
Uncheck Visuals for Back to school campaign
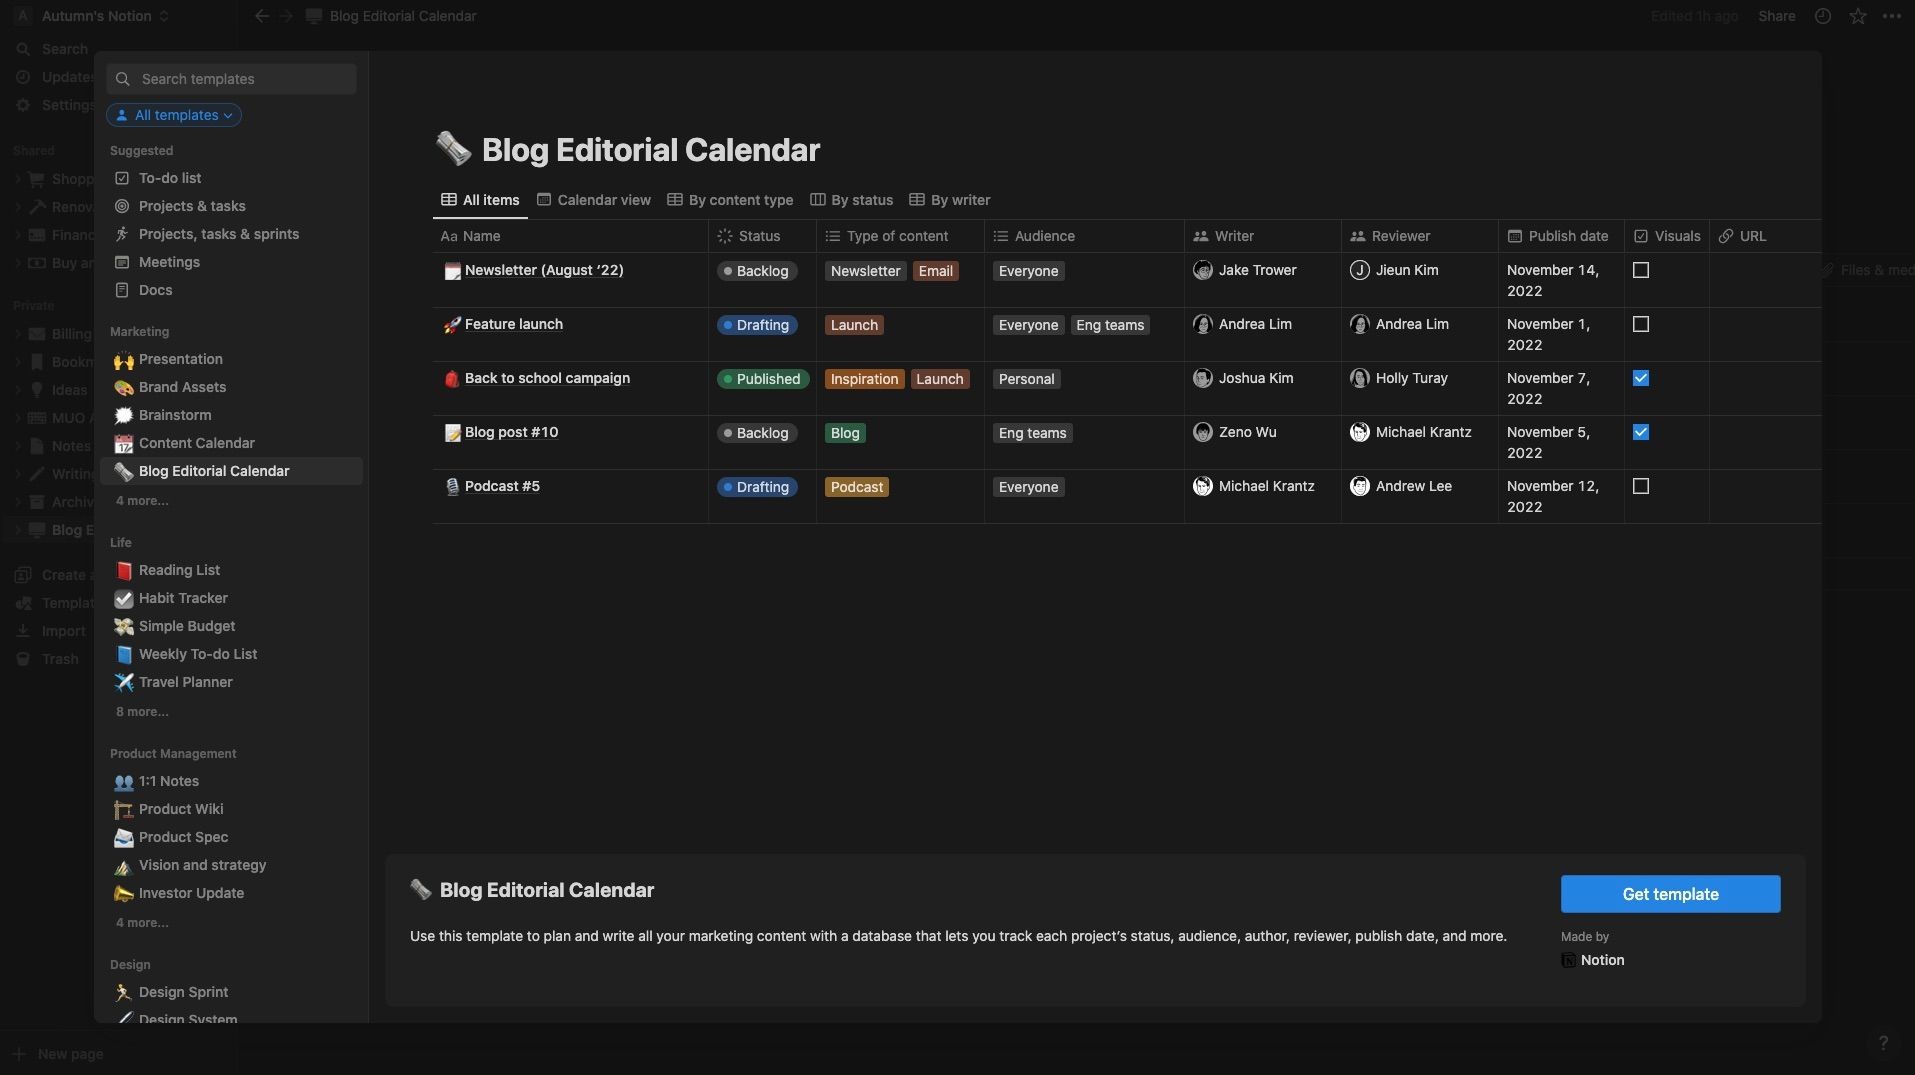click(1641, 379)
